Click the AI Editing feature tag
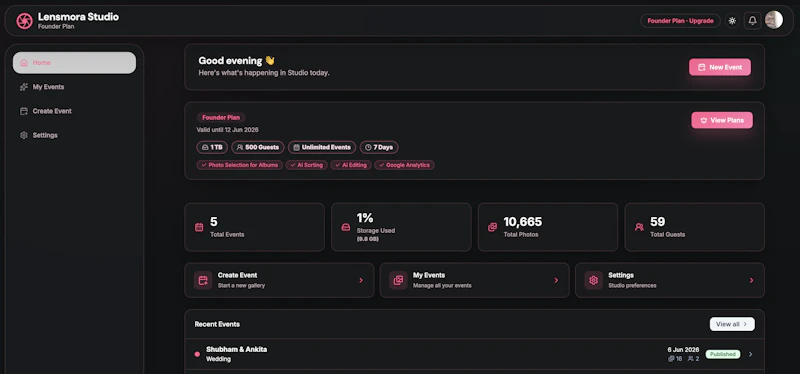 pyautogui.click(x=351, y=165)
